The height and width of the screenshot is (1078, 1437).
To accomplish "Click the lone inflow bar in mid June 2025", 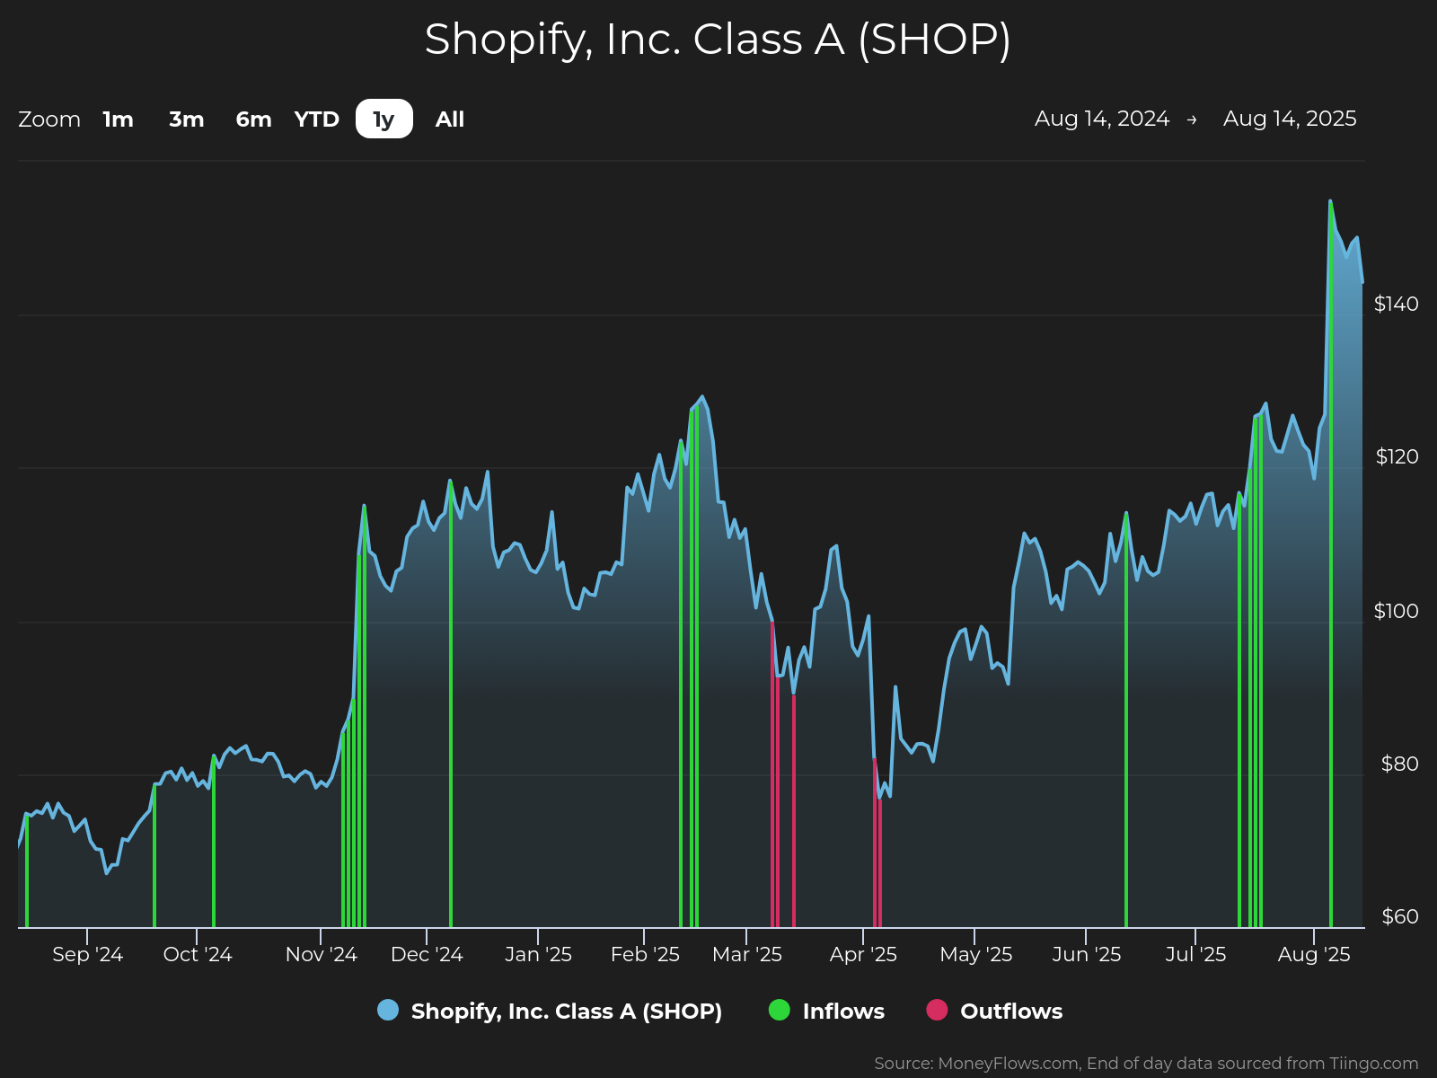I will click(1126, 720).
